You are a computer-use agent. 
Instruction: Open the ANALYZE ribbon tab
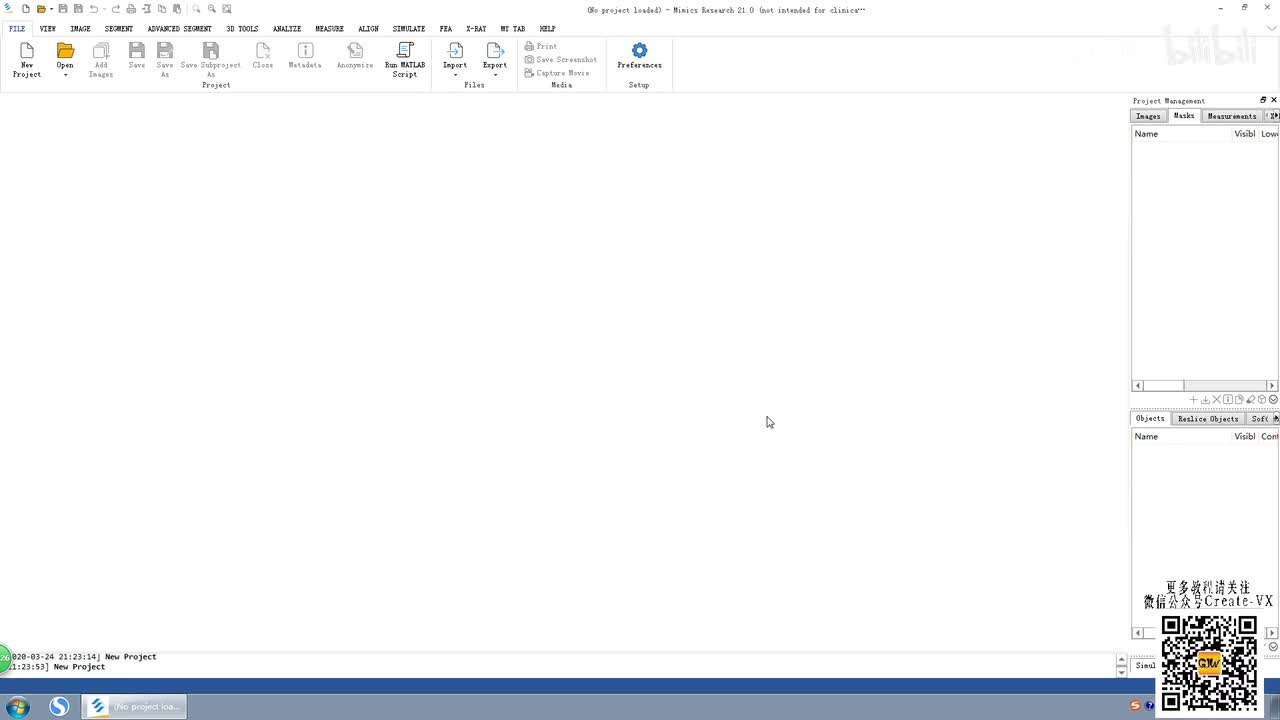pyautogui.click(x=287, y=29)
